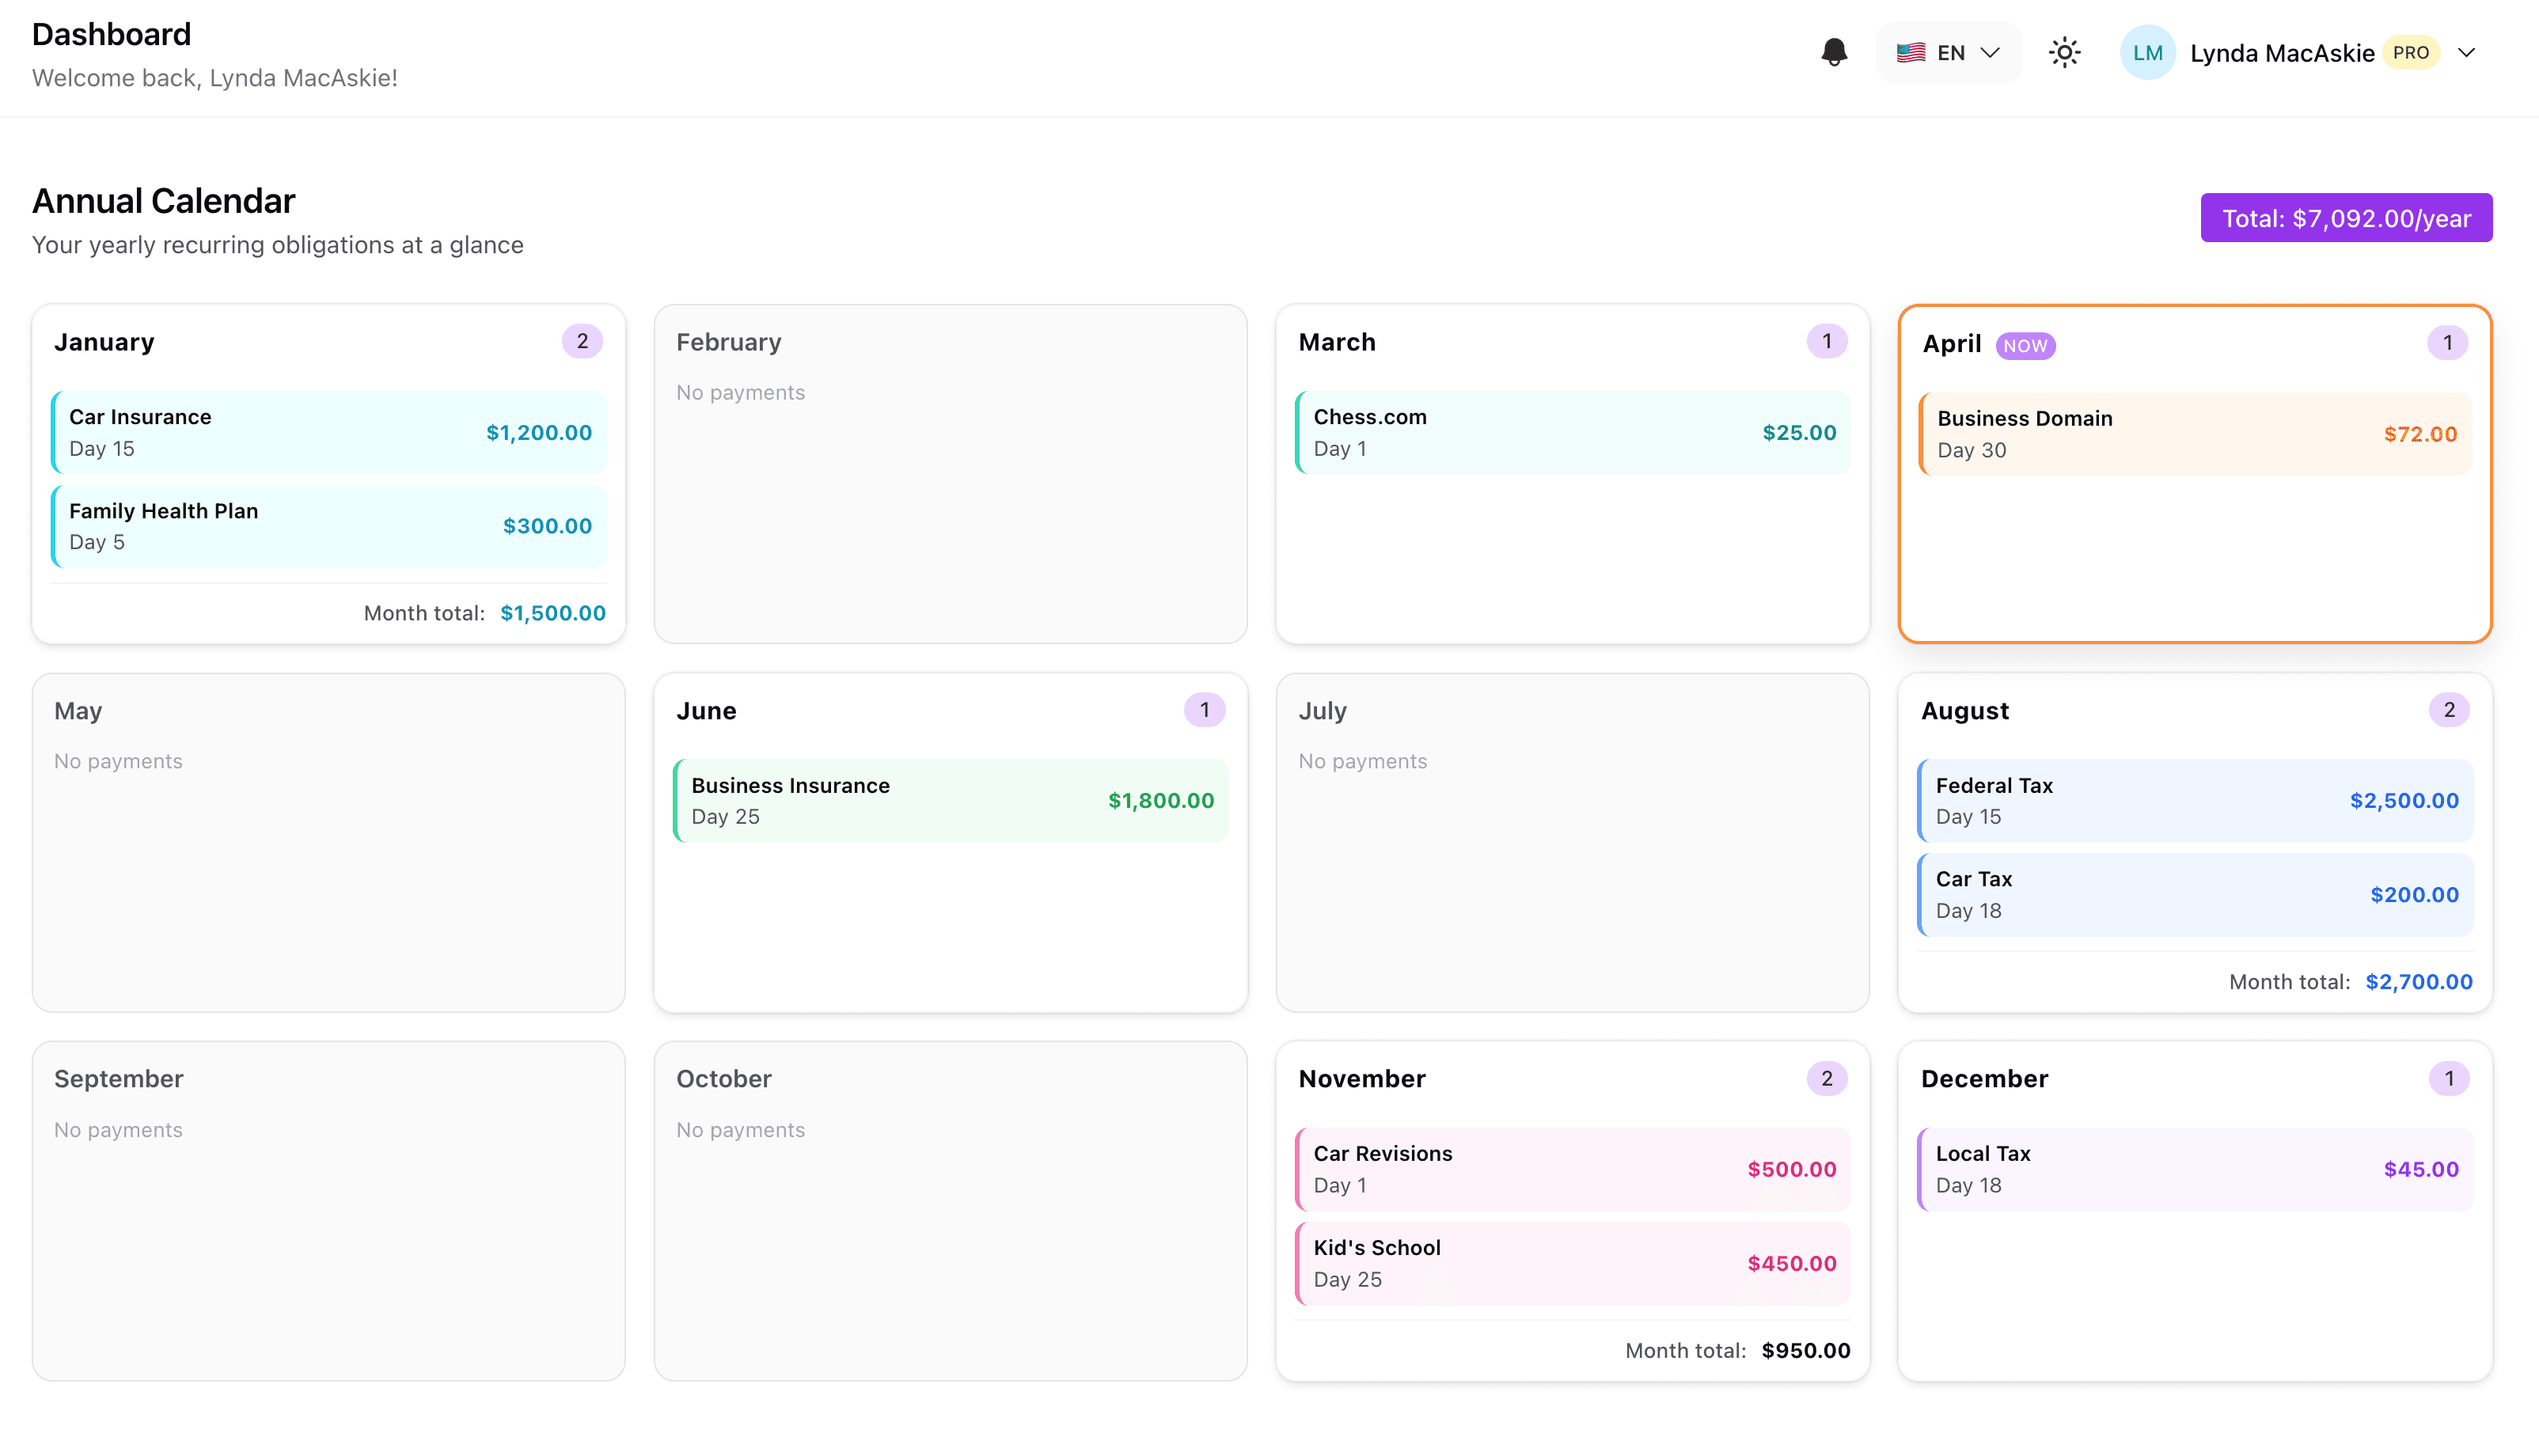Select the Business Domain payment
Image resolution: width=2539 pixels, height=1456 pixels.
click(x=2195, y=434)
